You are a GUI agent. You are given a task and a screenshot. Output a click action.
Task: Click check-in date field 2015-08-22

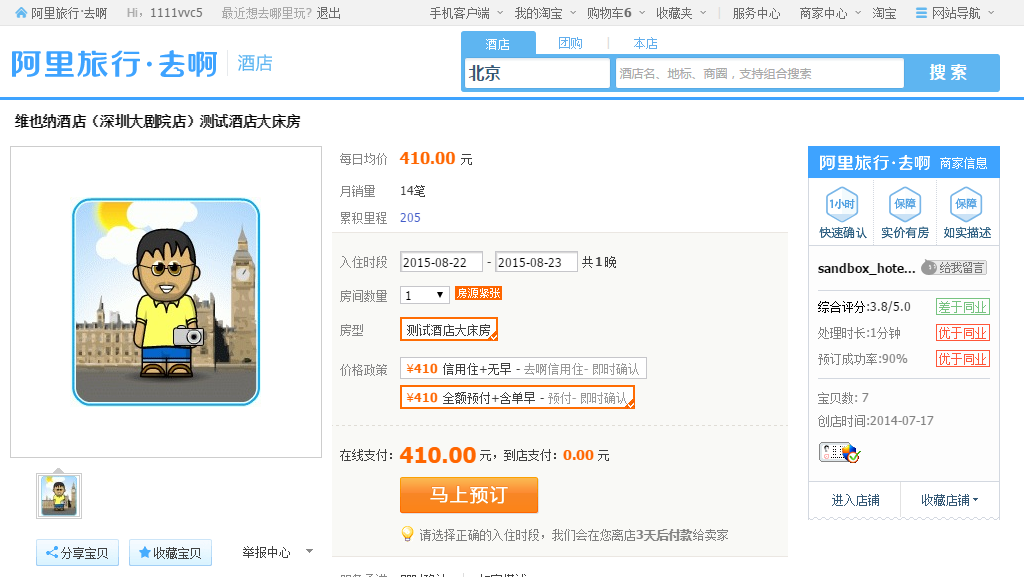(441, 262)
